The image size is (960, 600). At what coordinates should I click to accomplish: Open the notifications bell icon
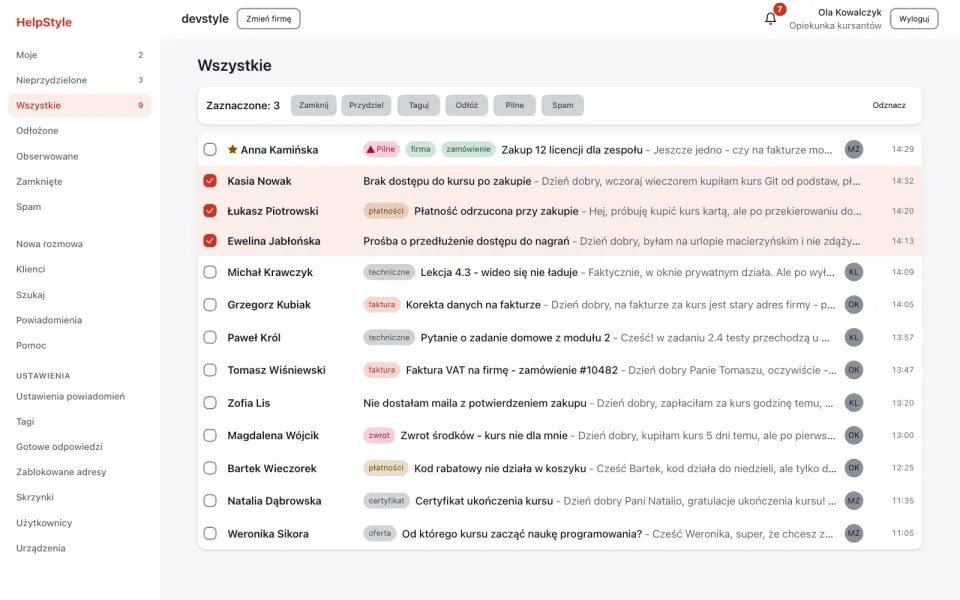pyautogui.click(x=770, y=18)
